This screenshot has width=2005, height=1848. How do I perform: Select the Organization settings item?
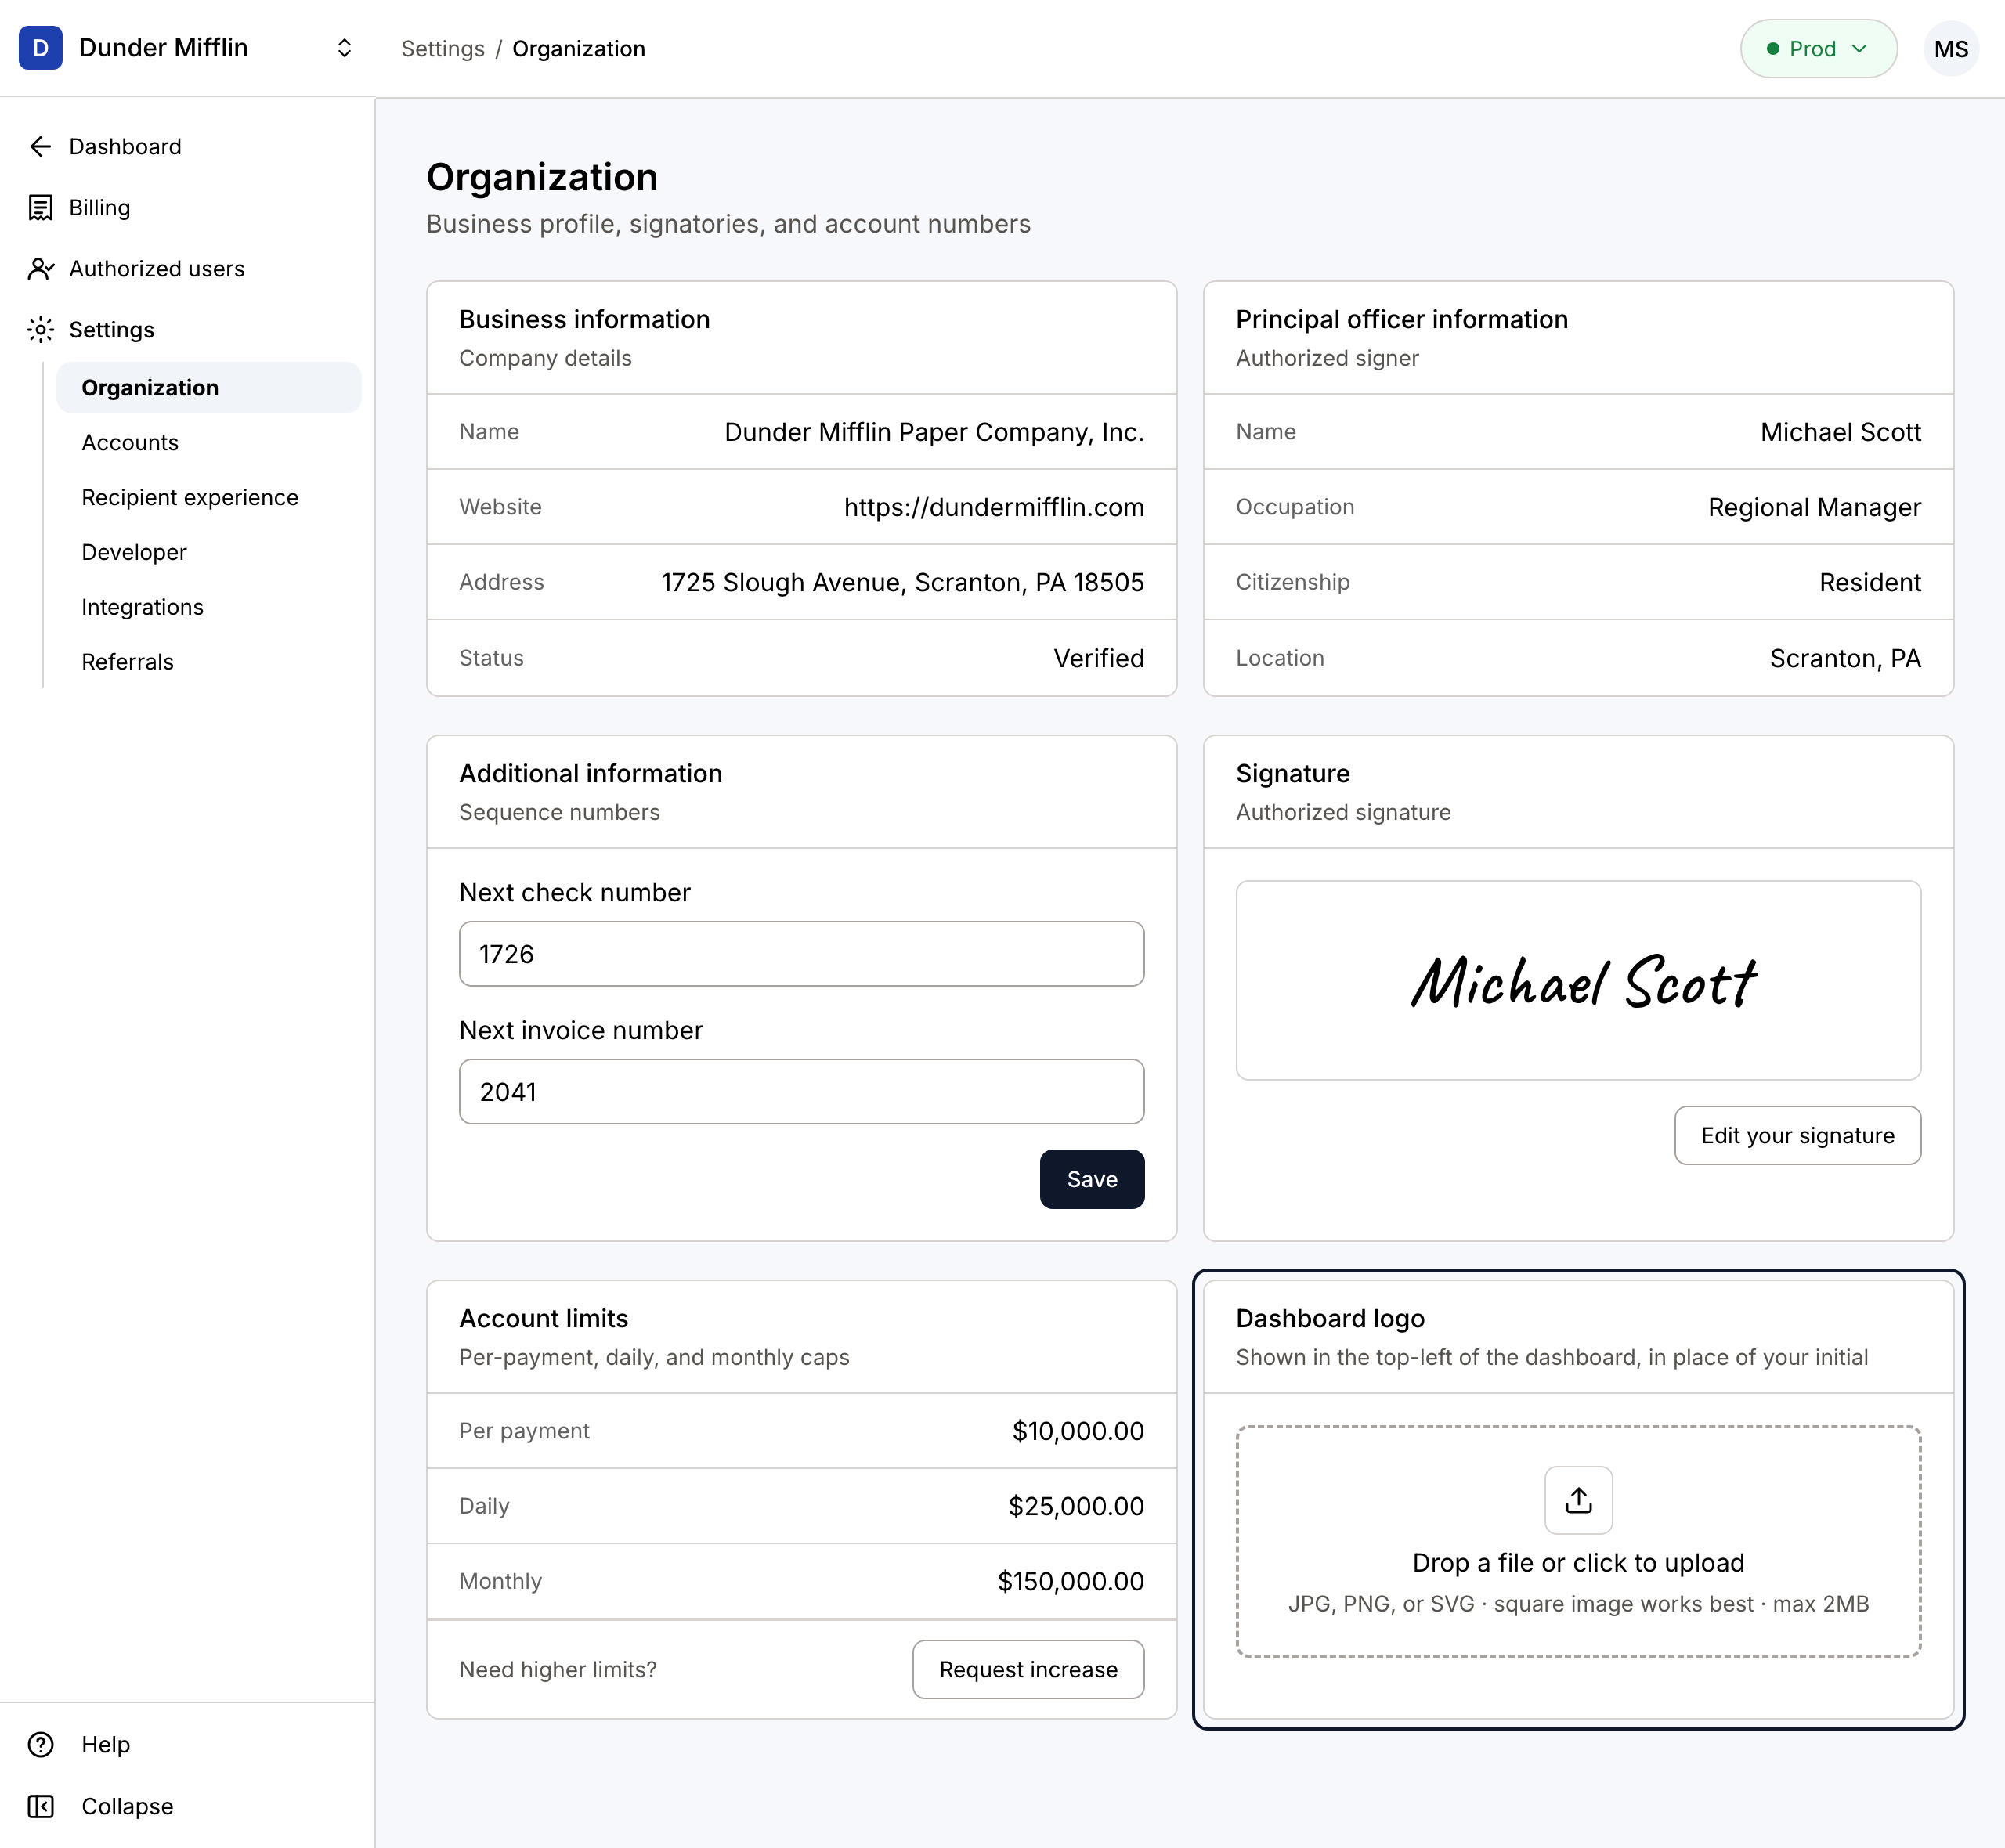(x=209, y=387)
